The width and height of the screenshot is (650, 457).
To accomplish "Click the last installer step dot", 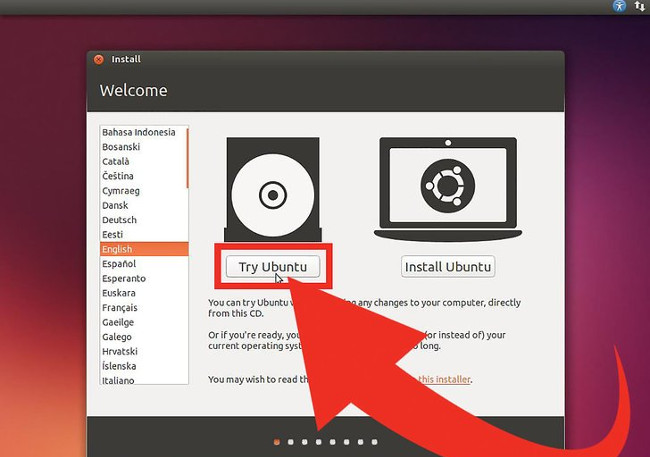I will 374,442.
